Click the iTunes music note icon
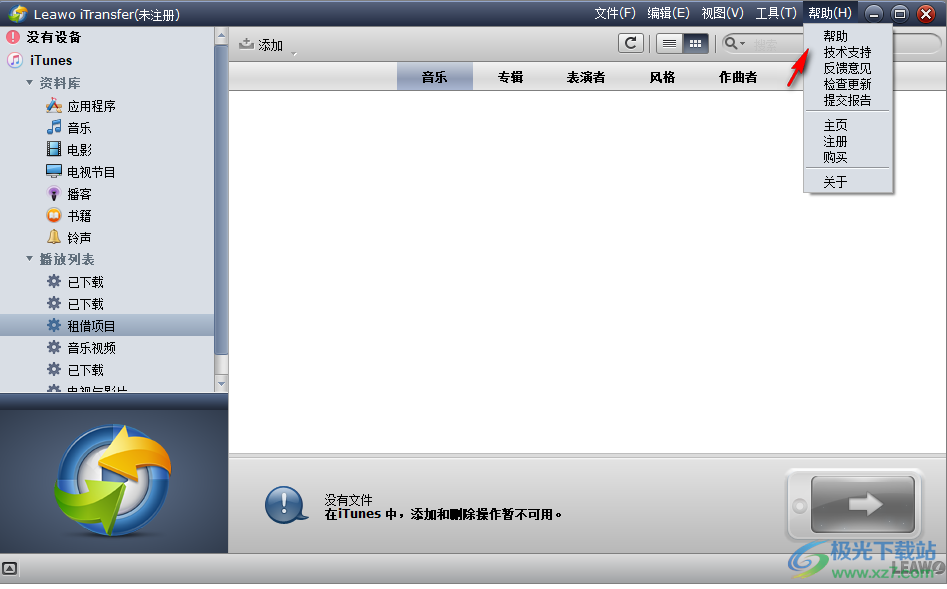Screen dimensions: 947x589 click(14, 60)
